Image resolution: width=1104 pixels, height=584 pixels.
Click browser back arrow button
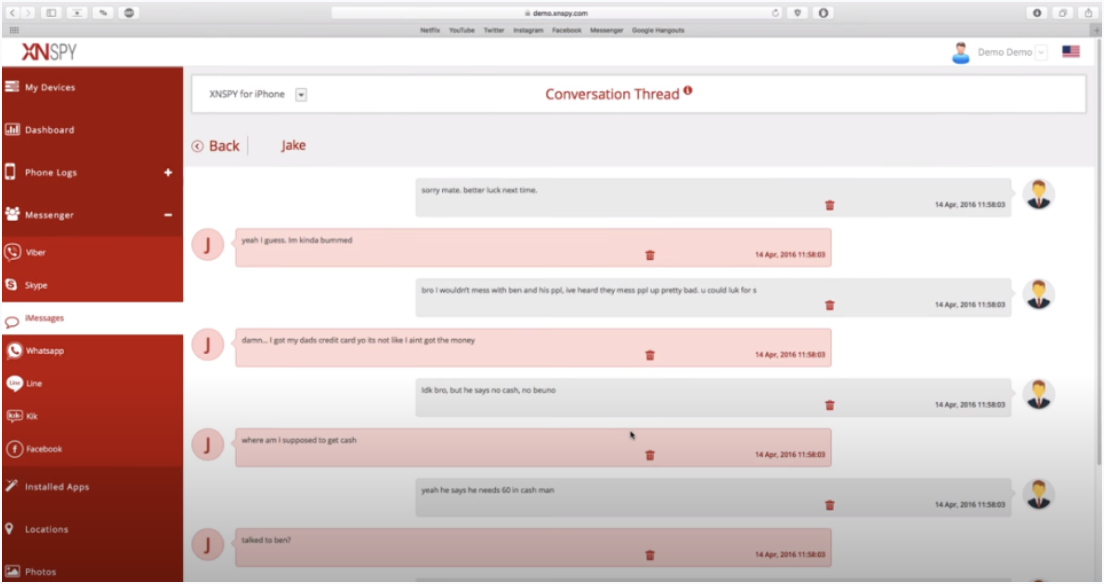(12, 13)
